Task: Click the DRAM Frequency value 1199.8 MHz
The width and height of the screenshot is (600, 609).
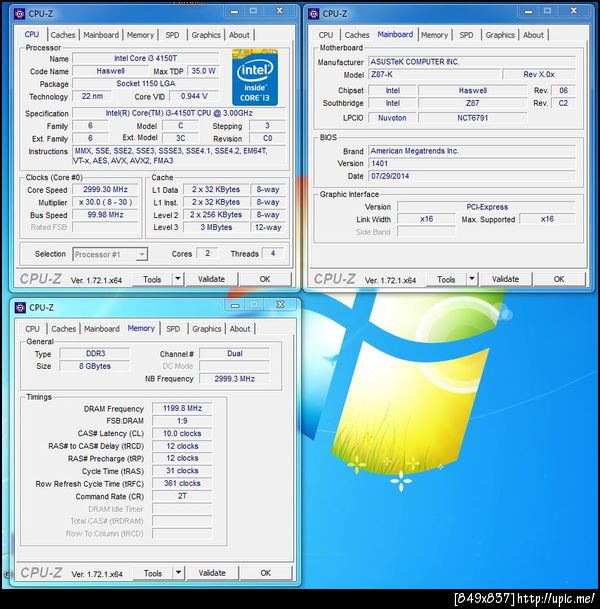Action: click(x=182, y=408)
